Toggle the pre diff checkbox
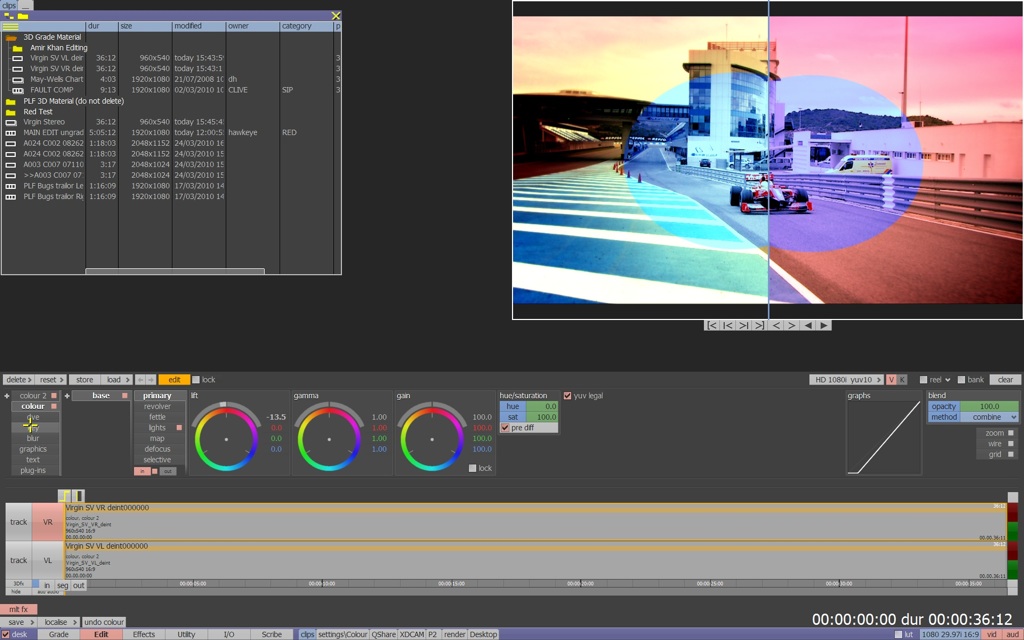 (x=505, y=428)
